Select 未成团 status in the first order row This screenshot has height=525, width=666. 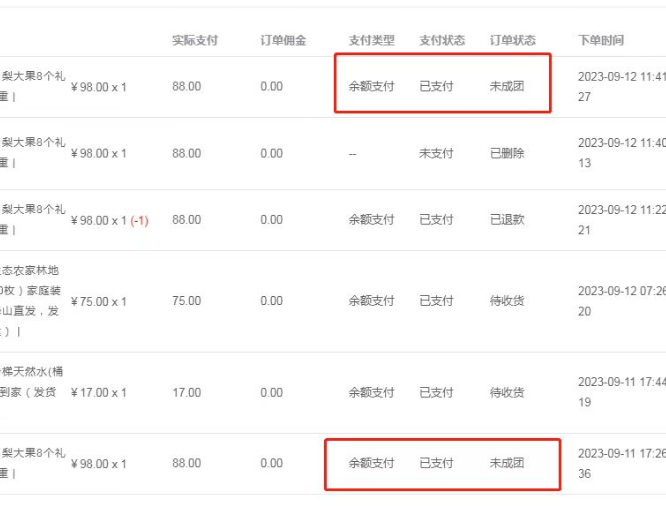click(x=507, y=86)
